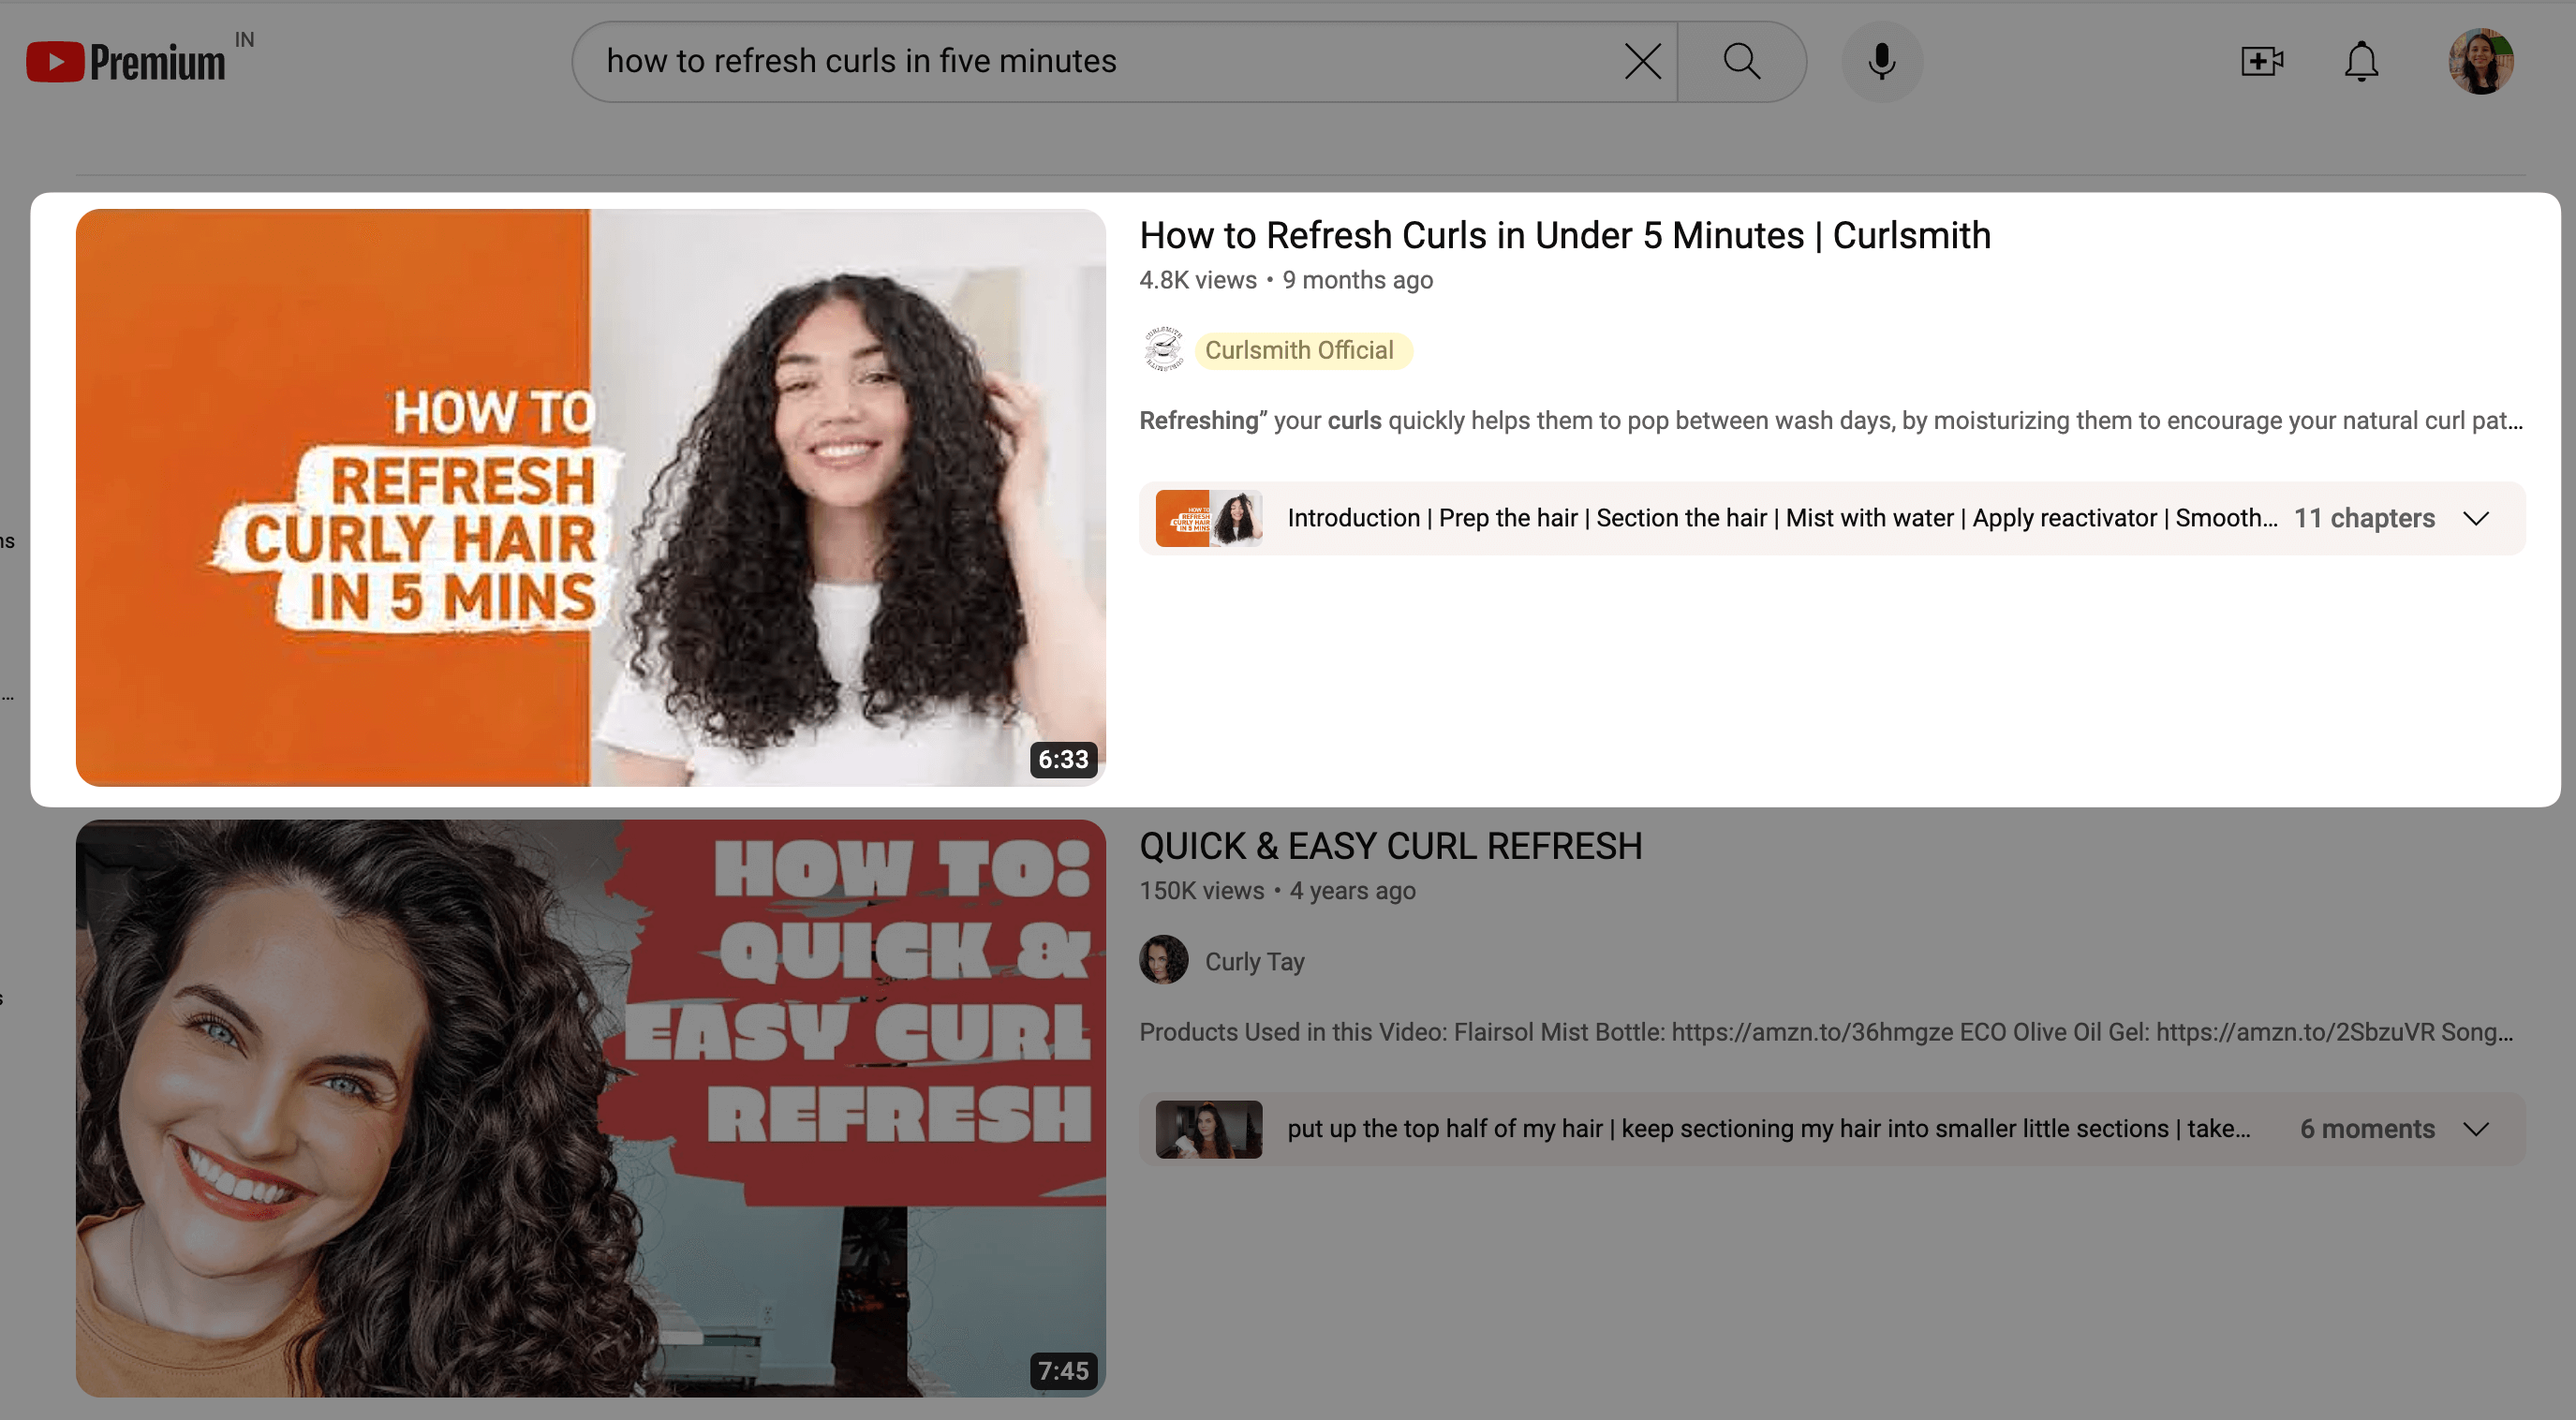Open the Curly Tay channel link
This screenshot has height=1420, width=2576.
[x=1254, y=962]
